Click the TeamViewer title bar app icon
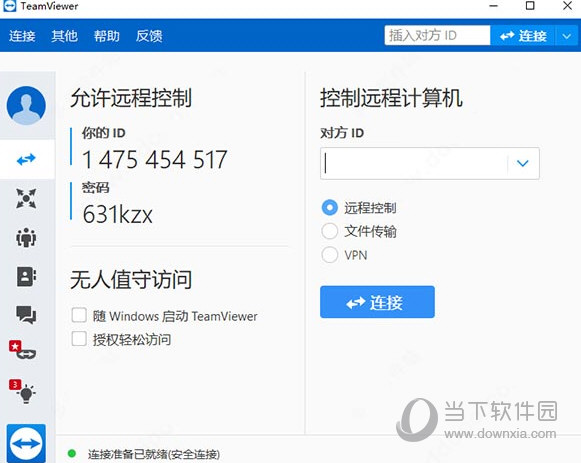The height and width of the screenshot is (463, 581). pos(9,6)
